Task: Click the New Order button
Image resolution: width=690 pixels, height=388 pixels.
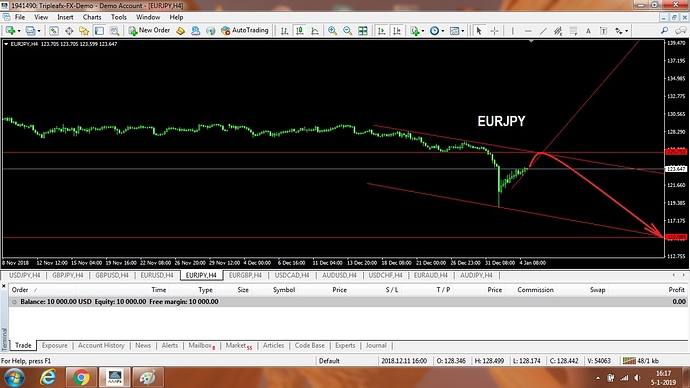Action: click(x=149, y=30)
